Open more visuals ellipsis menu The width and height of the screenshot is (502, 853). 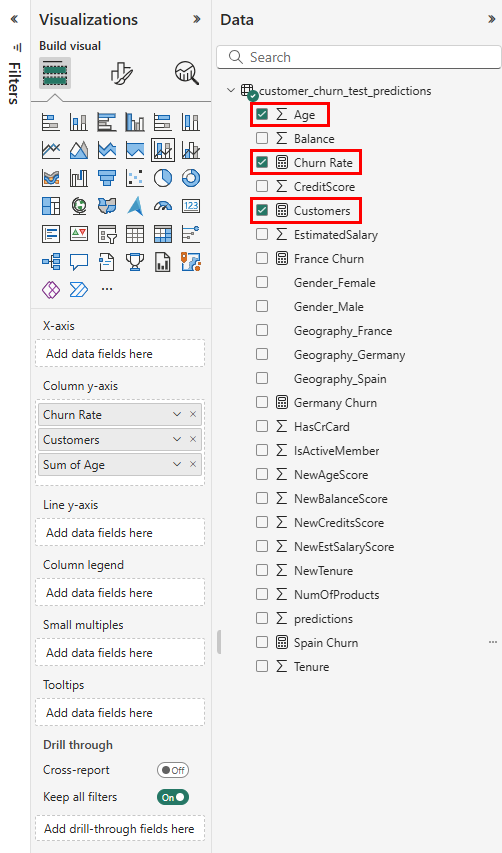[107, 289]
